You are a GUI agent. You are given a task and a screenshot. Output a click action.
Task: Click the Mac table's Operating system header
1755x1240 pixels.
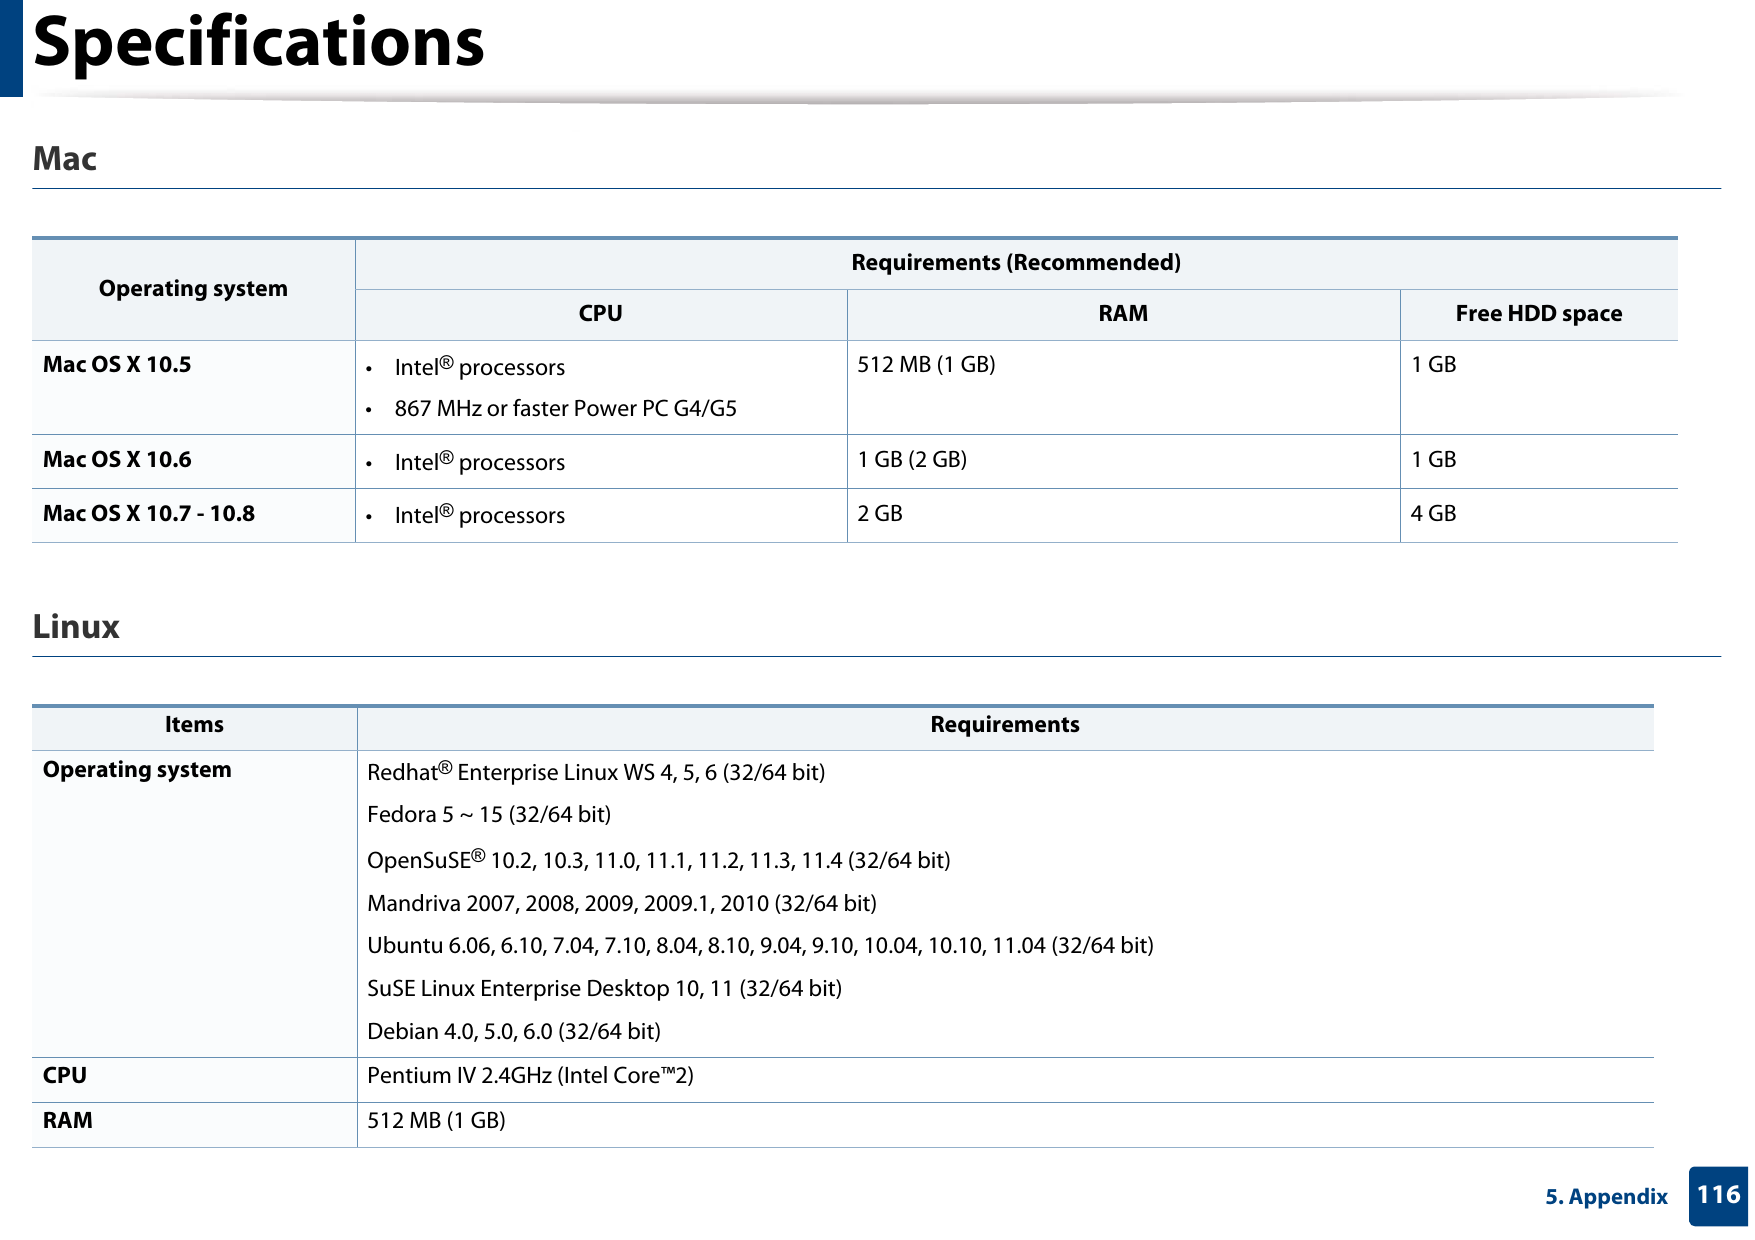pyautogui.click(x=193, y=288)
